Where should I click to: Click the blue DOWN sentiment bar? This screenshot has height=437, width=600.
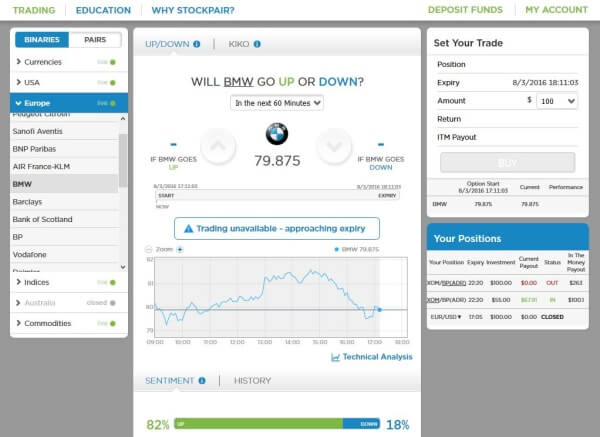(x=361, y=424)
